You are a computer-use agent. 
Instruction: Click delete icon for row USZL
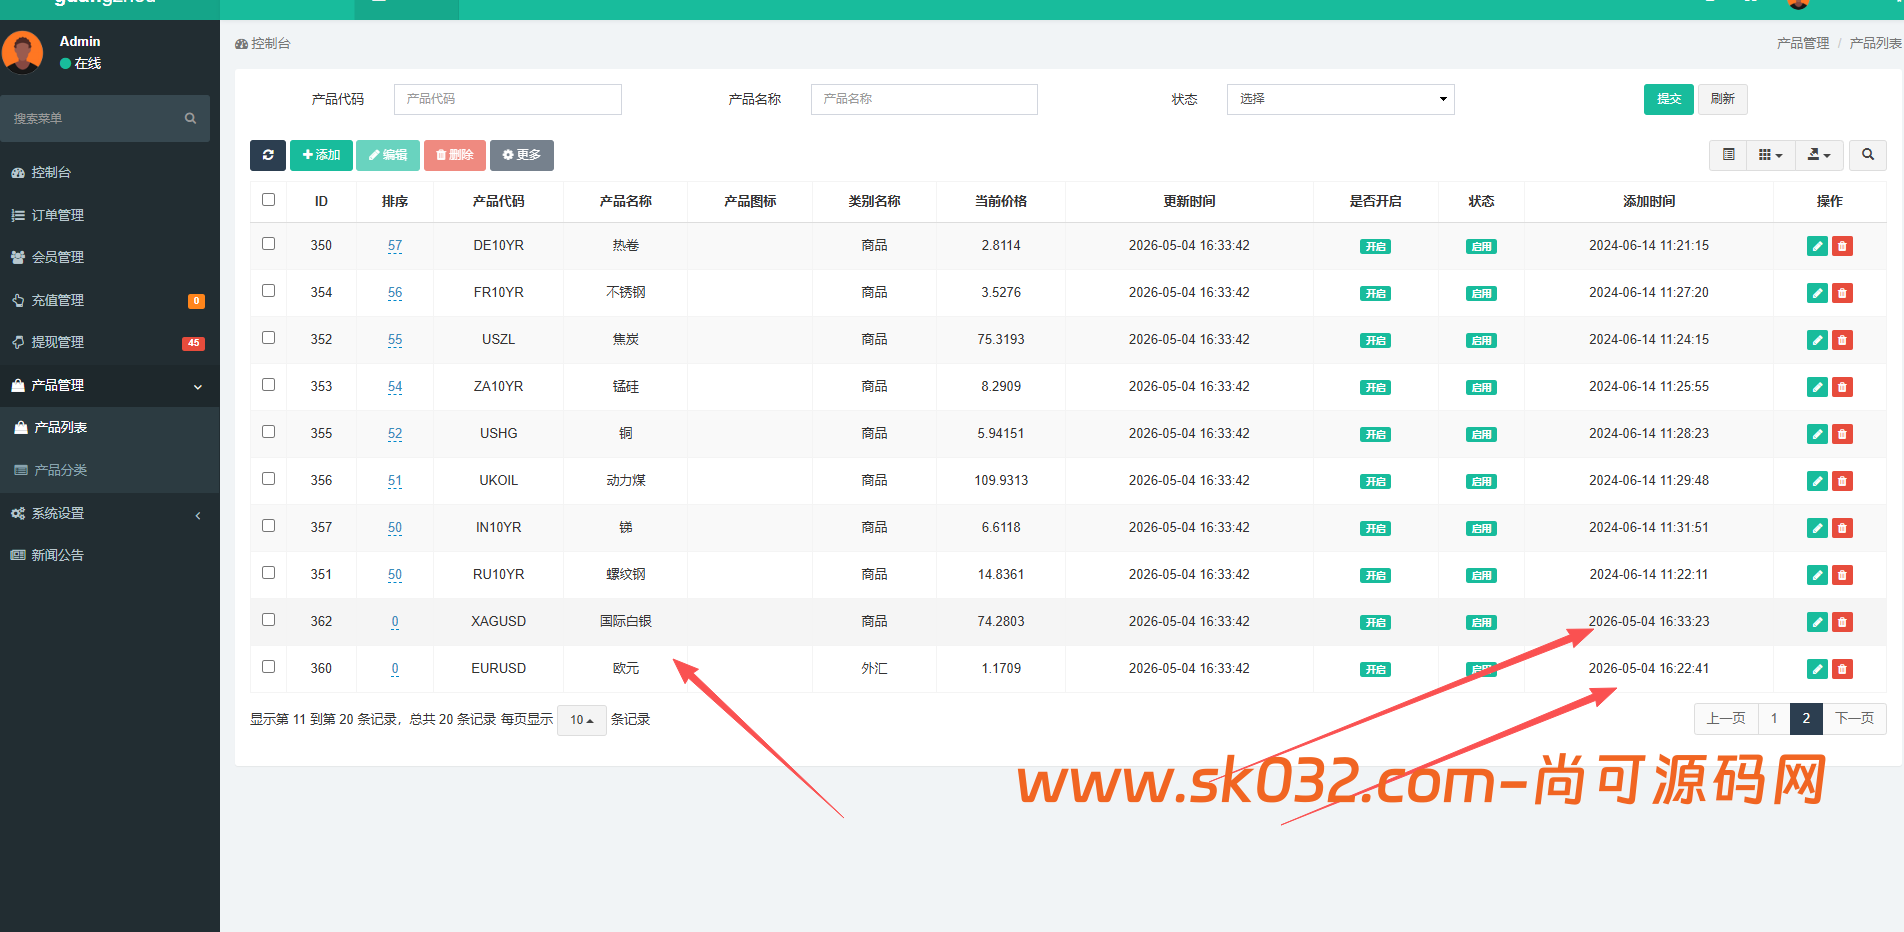[x=1842, y=340]
